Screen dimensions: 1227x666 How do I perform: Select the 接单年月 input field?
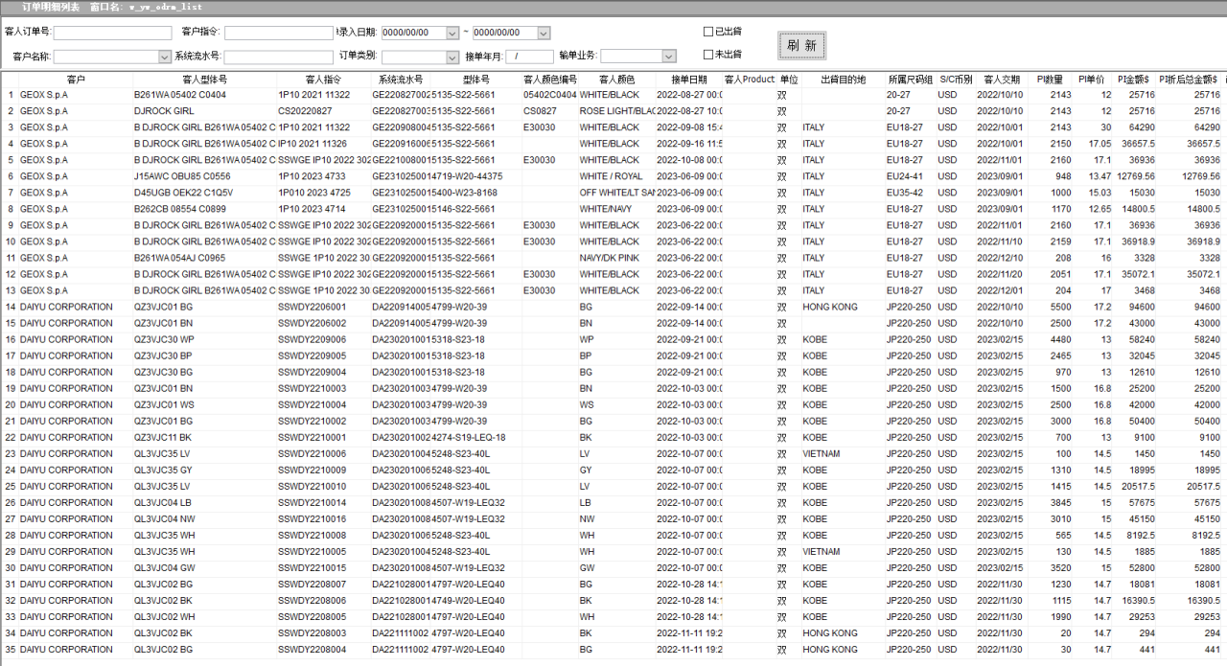point(529,57)
